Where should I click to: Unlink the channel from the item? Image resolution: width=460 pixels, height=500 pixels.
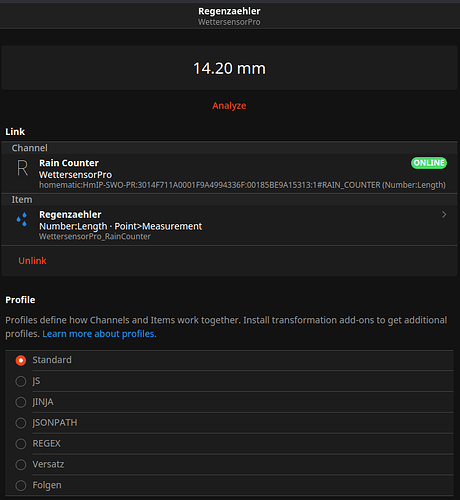click(x=32, y=261)
